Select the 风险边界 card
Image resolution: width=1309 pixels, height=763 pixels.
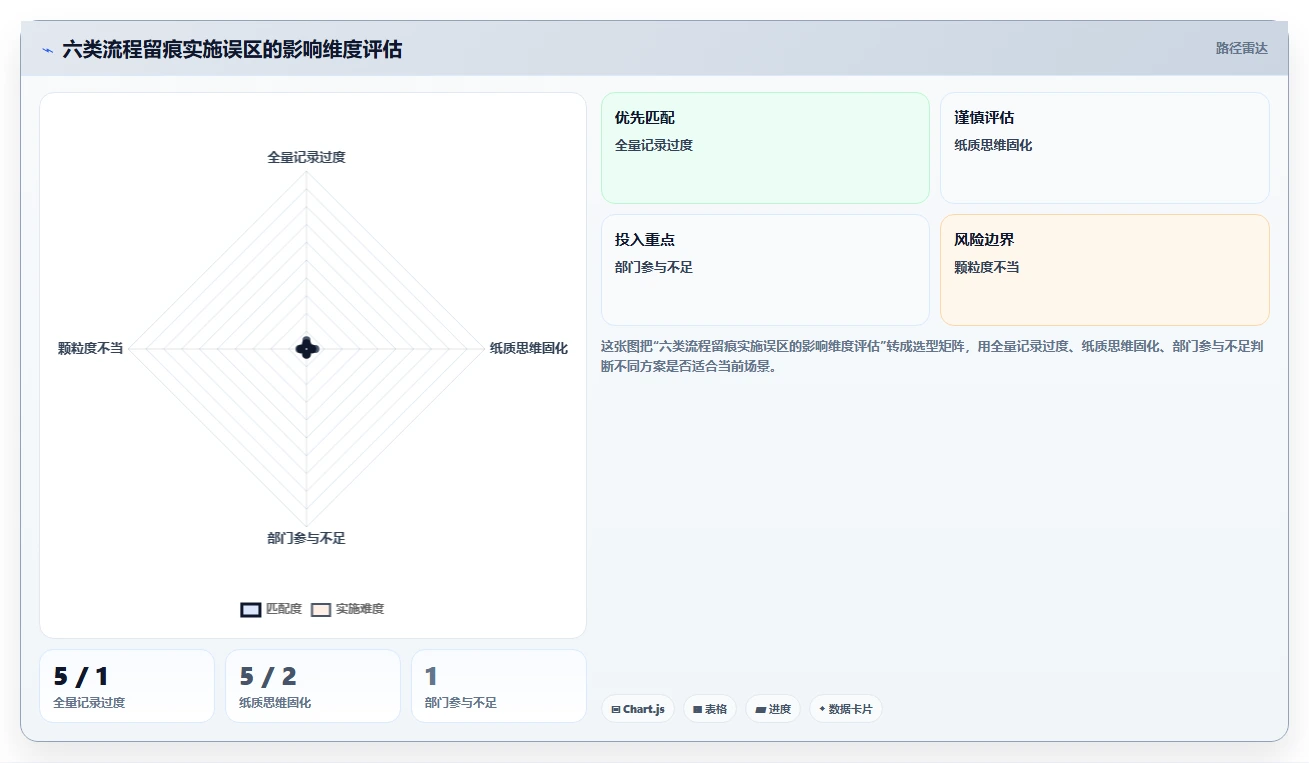point(1105,270)
